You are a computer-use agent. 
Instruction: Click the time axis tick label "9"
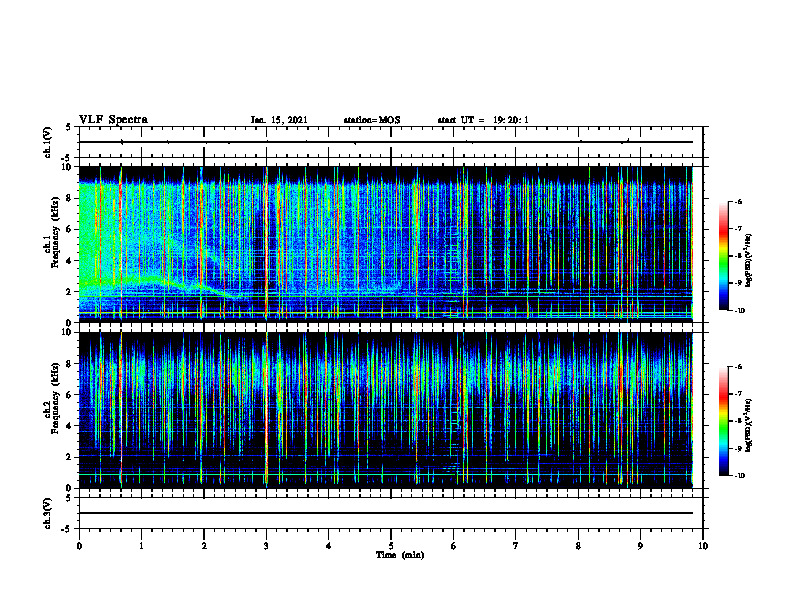pyautogui.click(x=640, y=546)
